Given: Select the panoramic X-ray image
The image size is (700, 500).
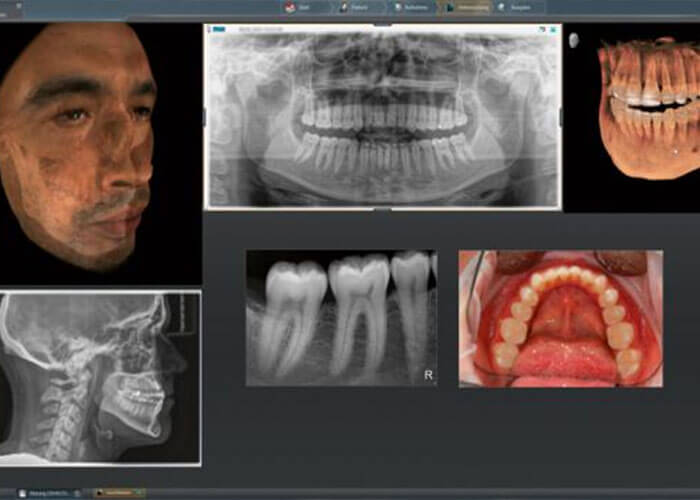Looking at the screenshot, I should pos(383,117).
